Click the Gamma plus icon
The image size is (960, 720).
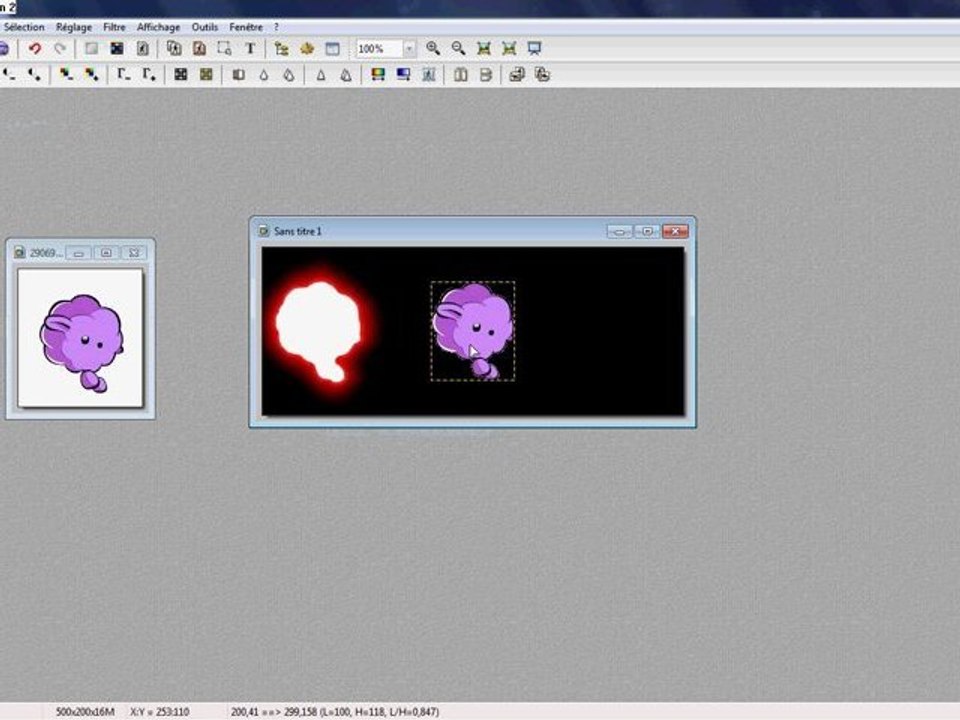point(149,75)
